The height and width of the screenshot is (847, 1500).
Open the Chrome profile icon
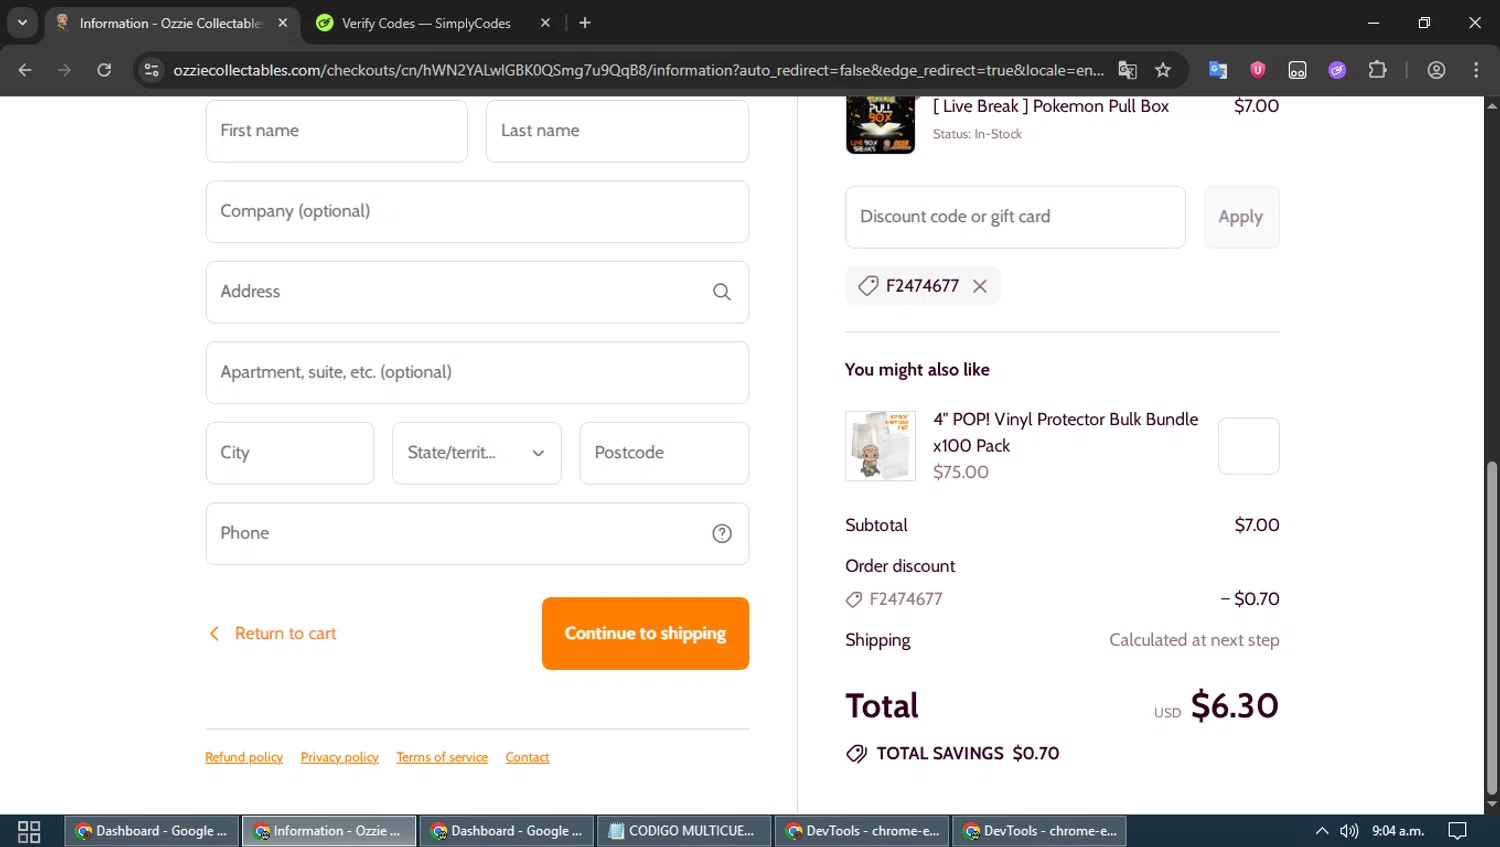click(x=1436, y=70)
